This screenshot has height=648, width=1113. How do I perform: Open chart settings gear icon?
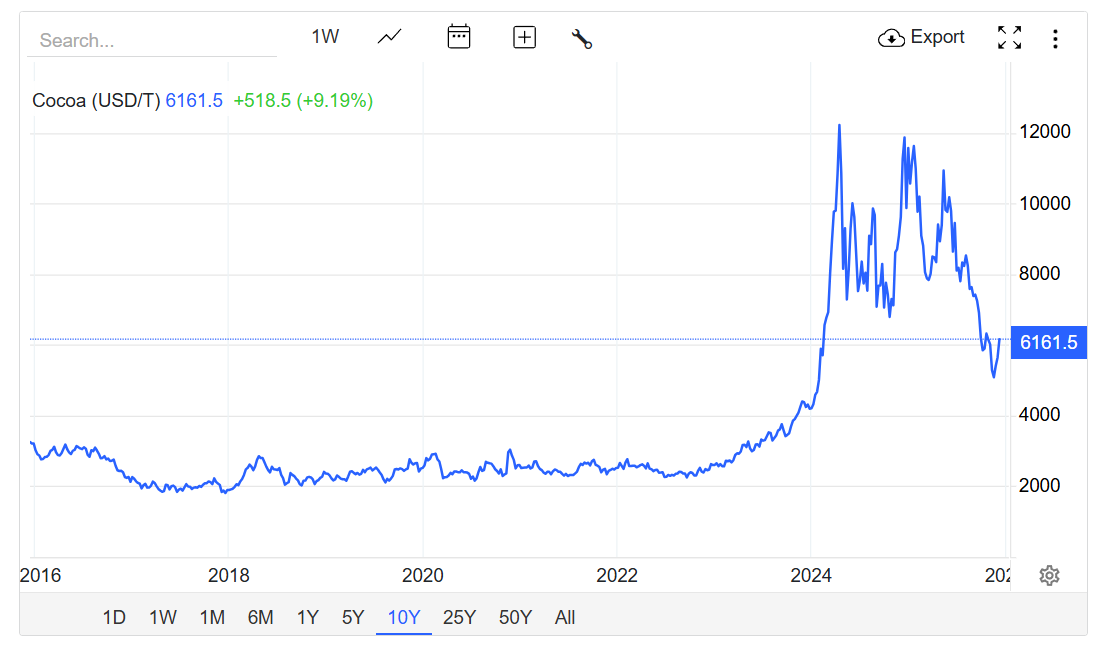pyautogui.click(x=1049, y=575)
